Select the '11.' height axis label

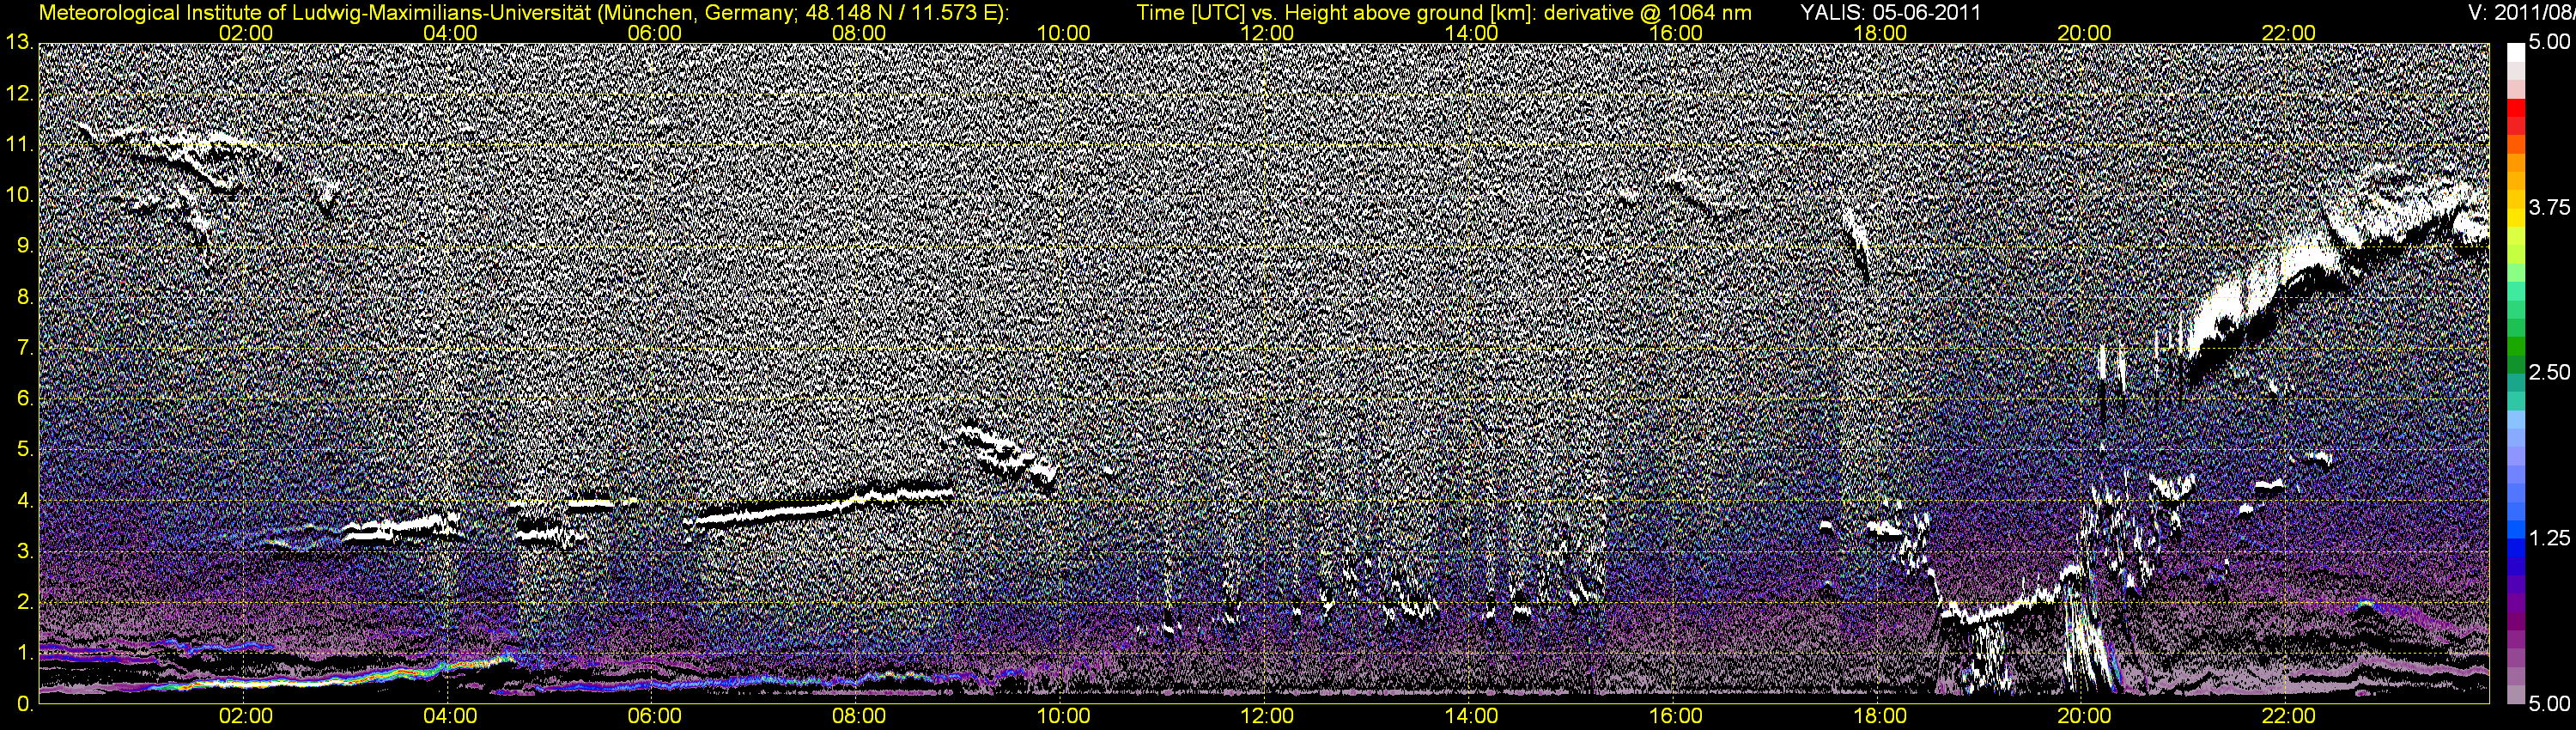tap(19, 145)
